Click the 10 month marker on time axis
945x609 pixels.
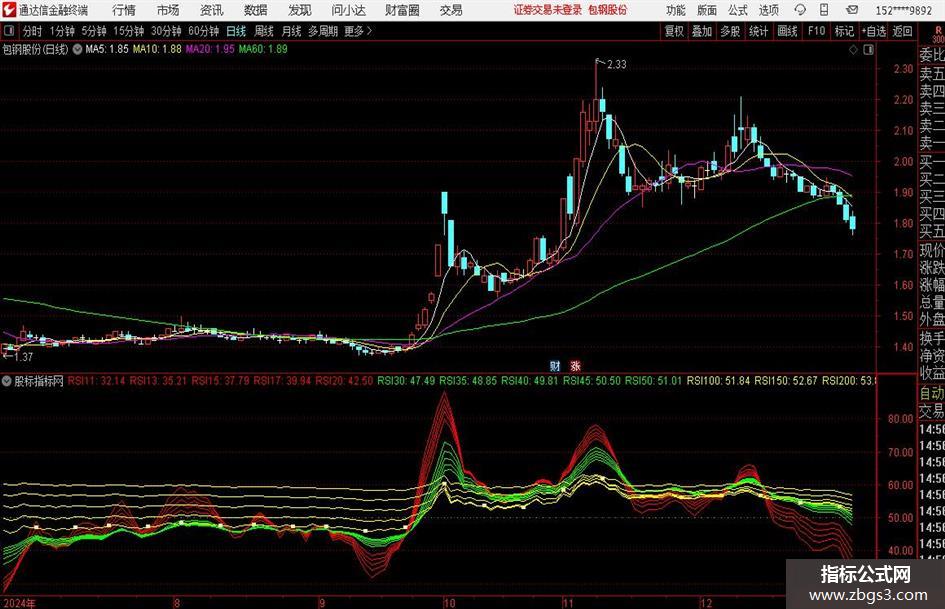click(x=449, y=602)
